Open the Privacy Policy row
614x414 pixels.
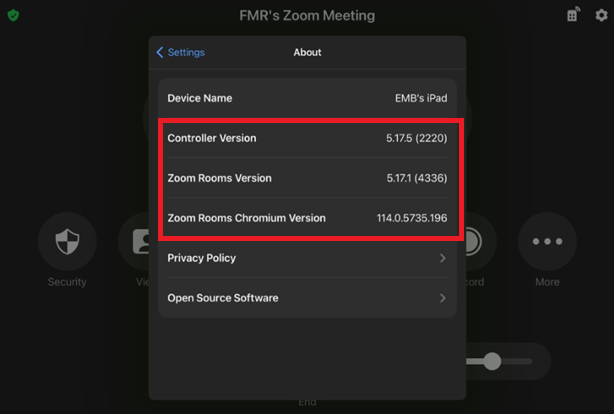click(x=307, y=258)
